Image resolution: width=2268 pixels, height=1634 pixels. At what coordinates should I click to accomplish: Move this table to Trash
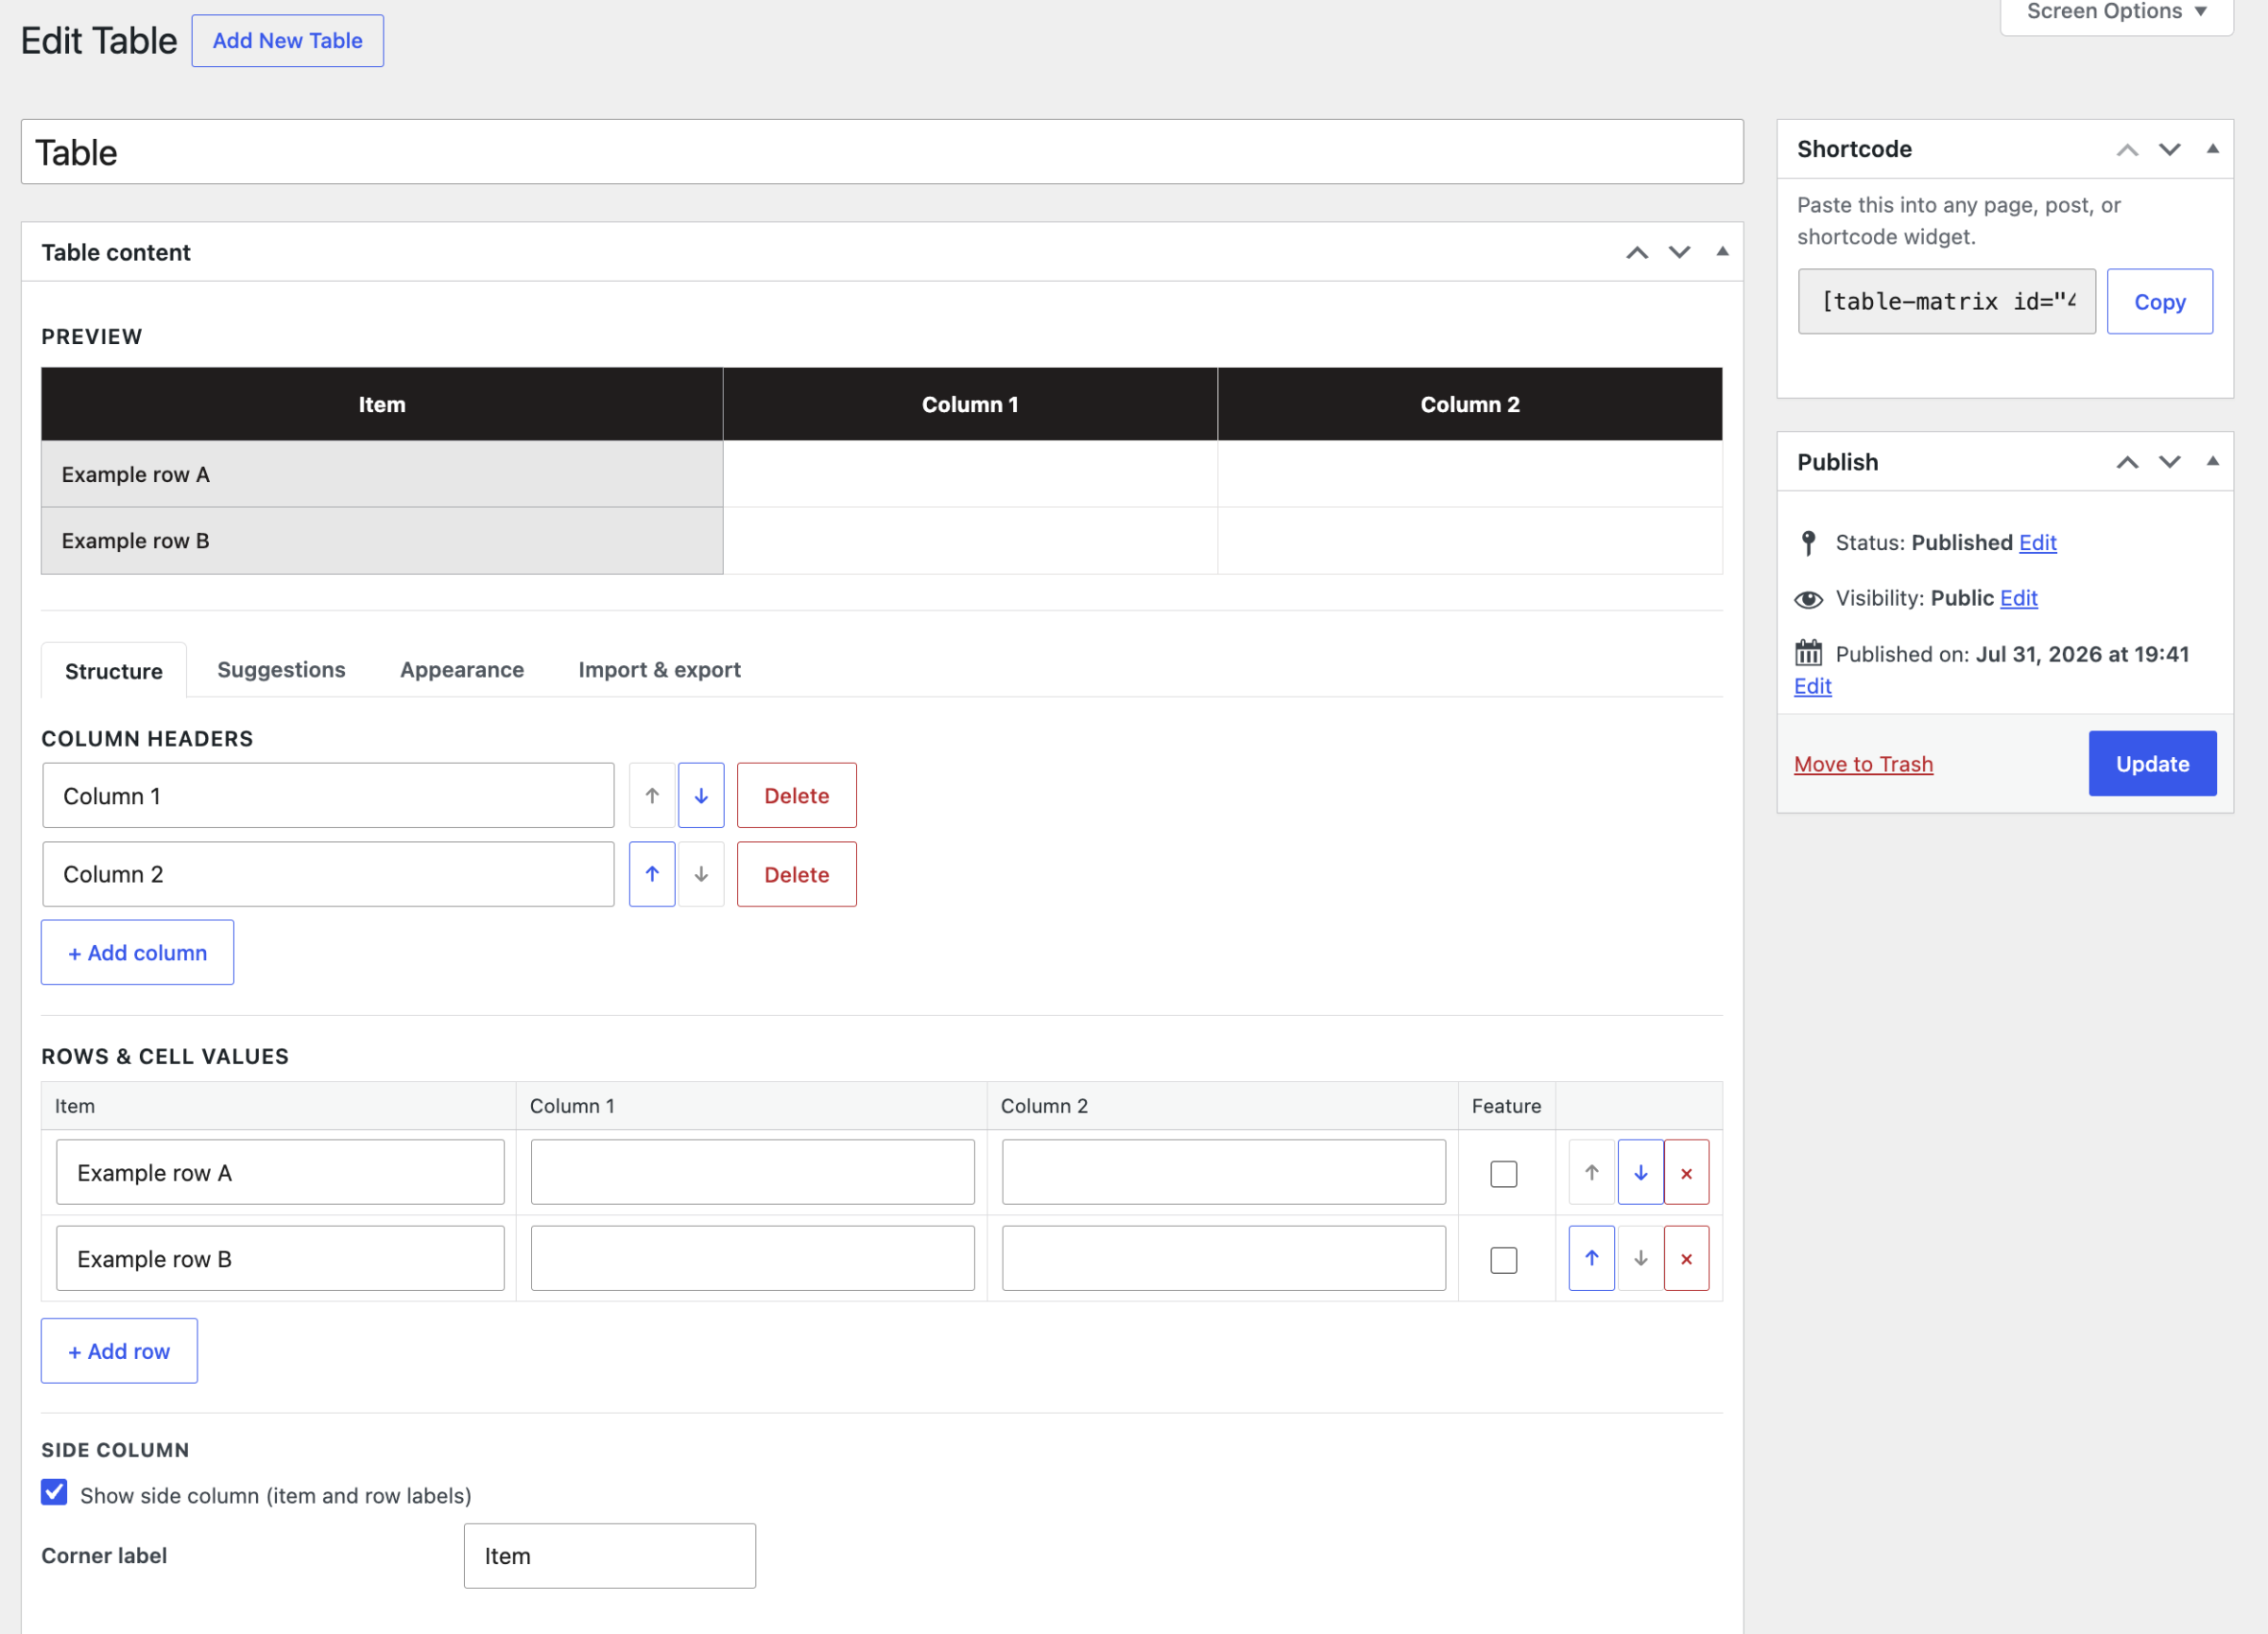[x=1863, y=764]
